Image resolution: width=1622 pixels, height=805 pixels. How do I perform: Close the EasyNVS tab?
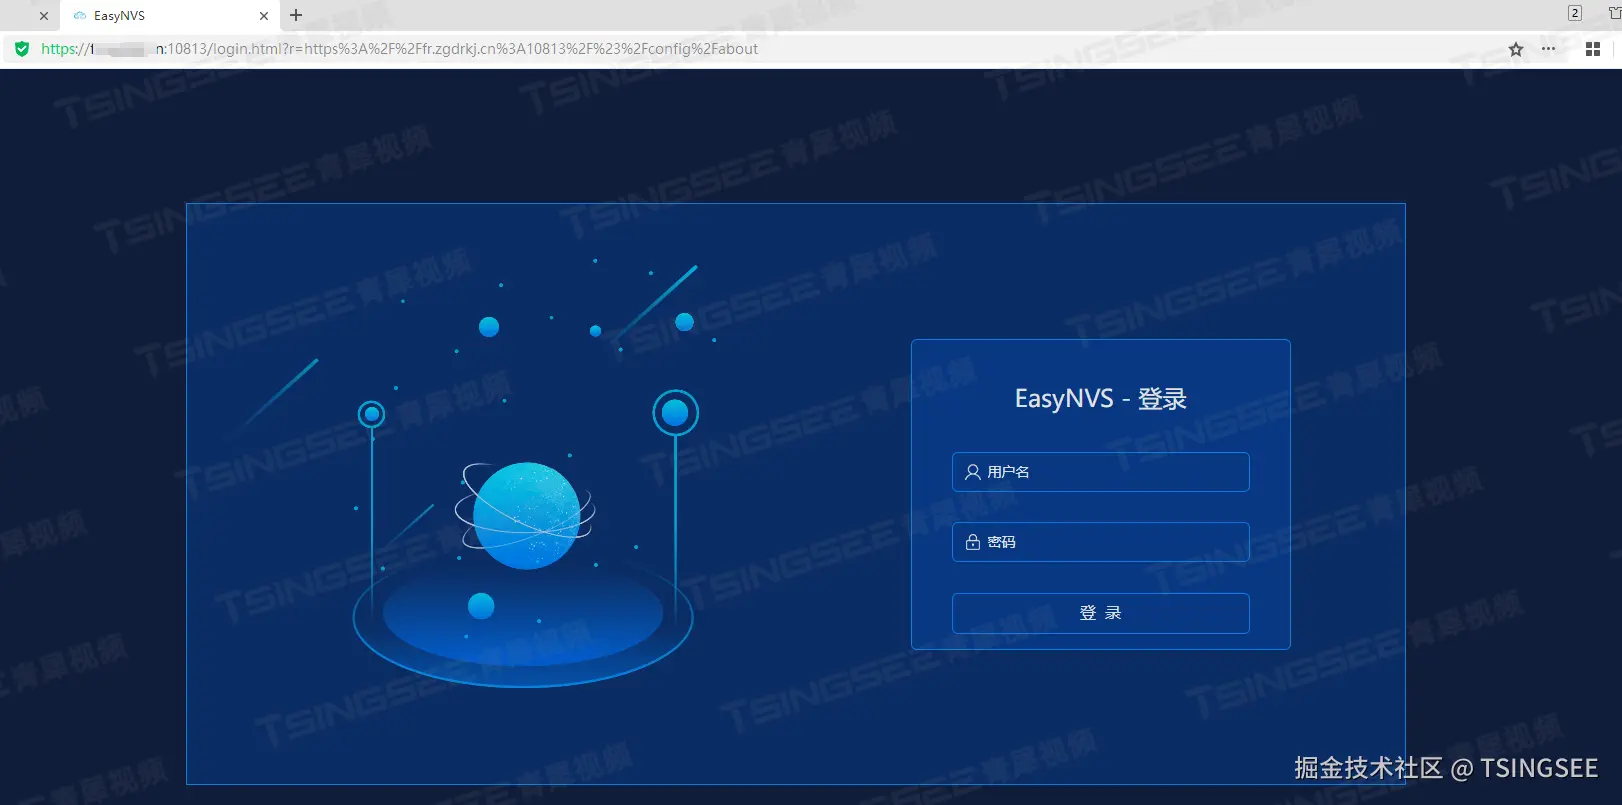coord(264,16)
